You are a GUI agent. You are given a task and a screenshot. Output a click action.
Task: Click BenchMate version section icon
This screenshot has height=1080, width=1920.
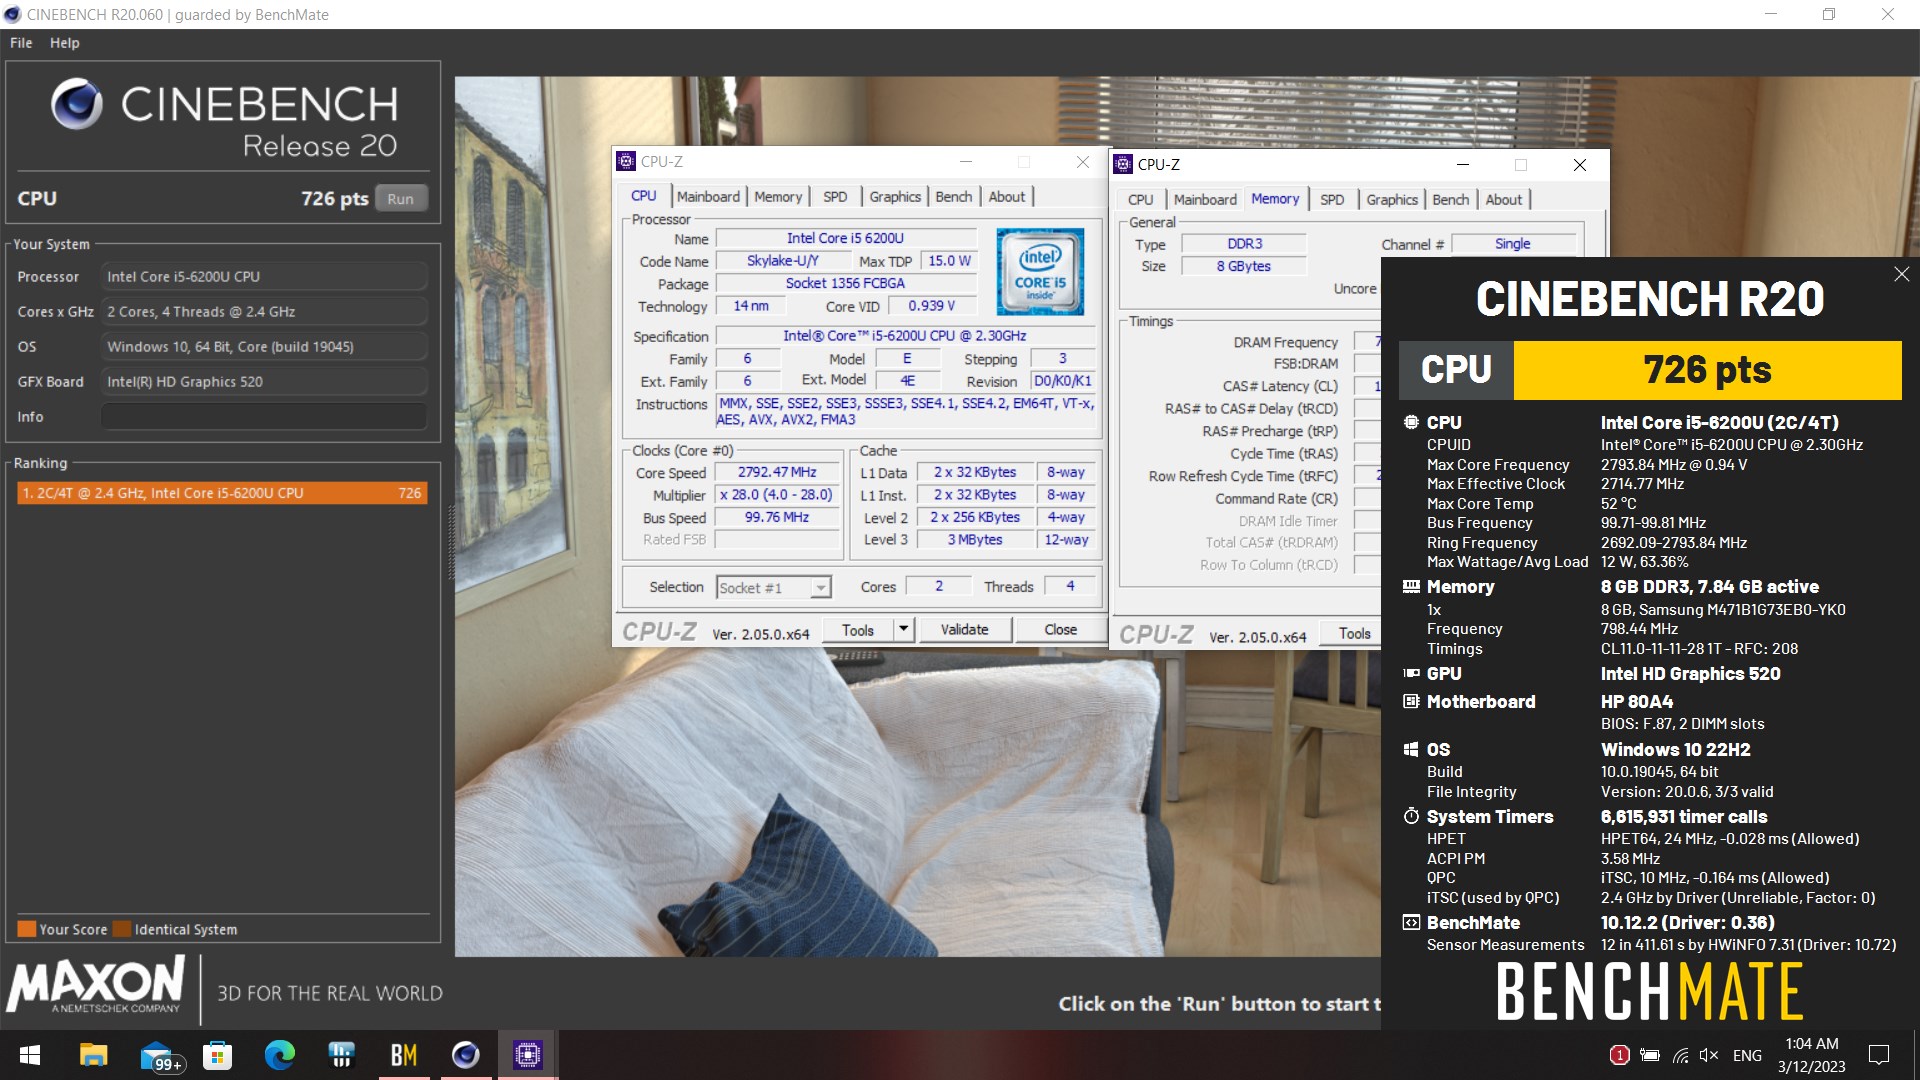[1411, 922]
